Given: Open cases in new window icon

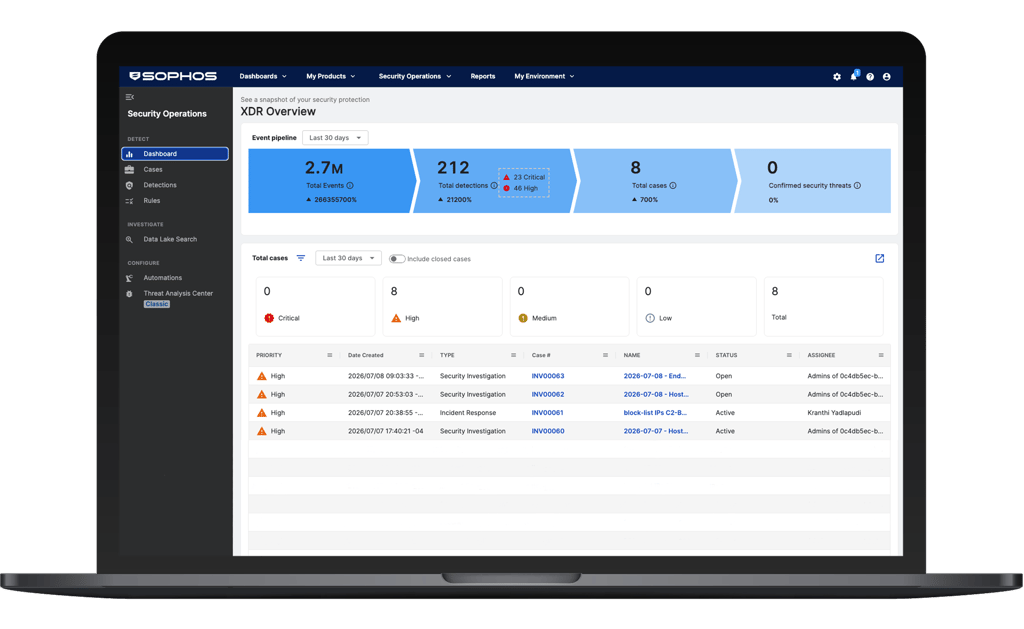Looking at the screenshot, I should coord(880,259).
